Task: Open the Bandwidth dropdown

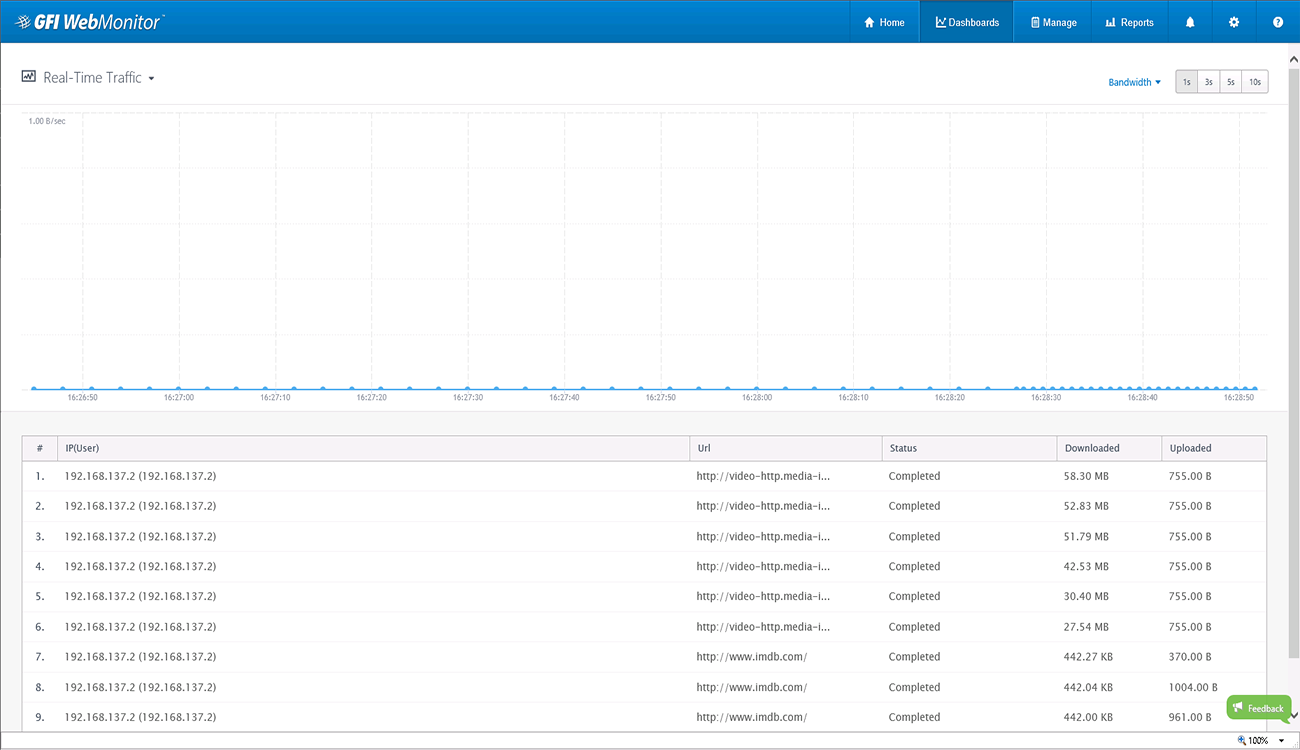Action: (1134, 82)
